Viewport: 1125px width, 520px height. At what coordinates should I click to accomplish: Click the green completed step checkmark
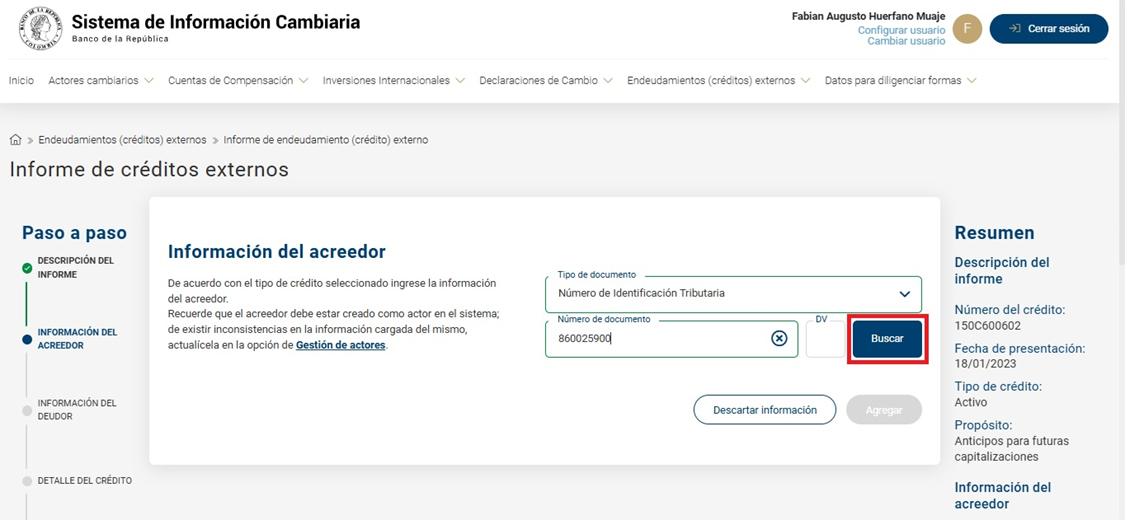27,268
